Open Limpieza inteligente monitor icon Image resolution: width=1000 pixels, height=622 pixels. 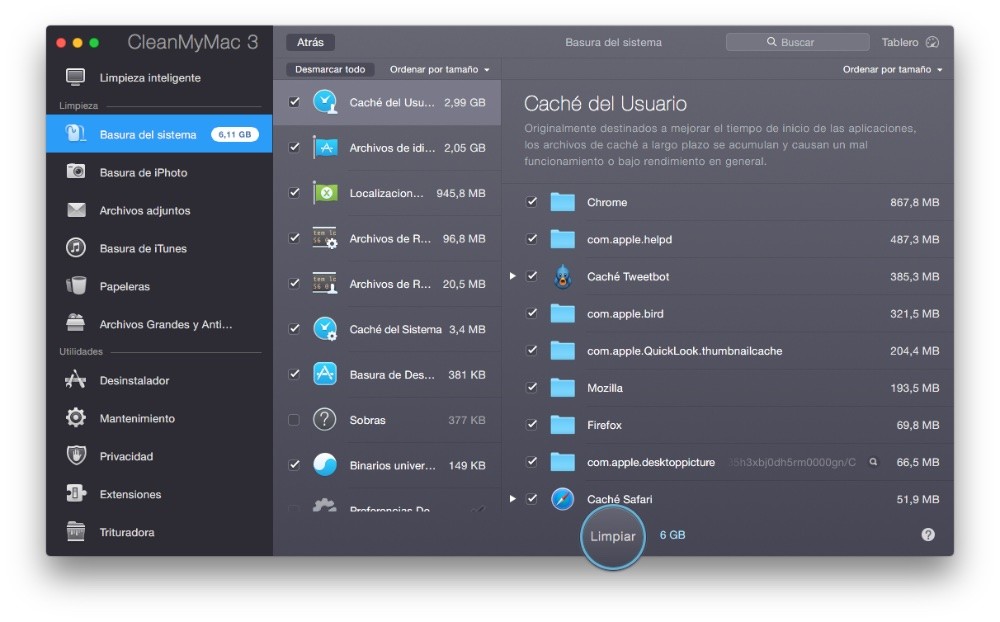tap(75, 77)
